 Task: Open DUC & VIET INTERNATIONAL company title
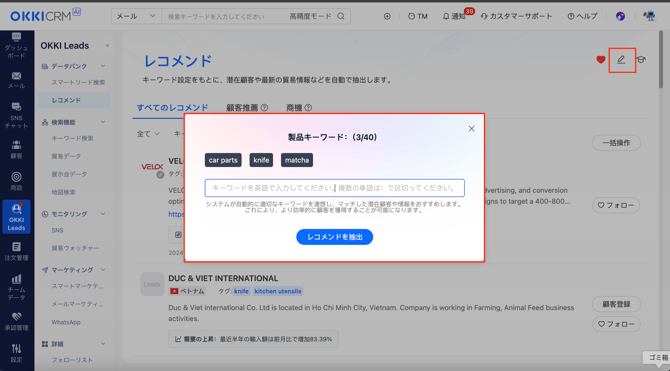coord(223,278)
